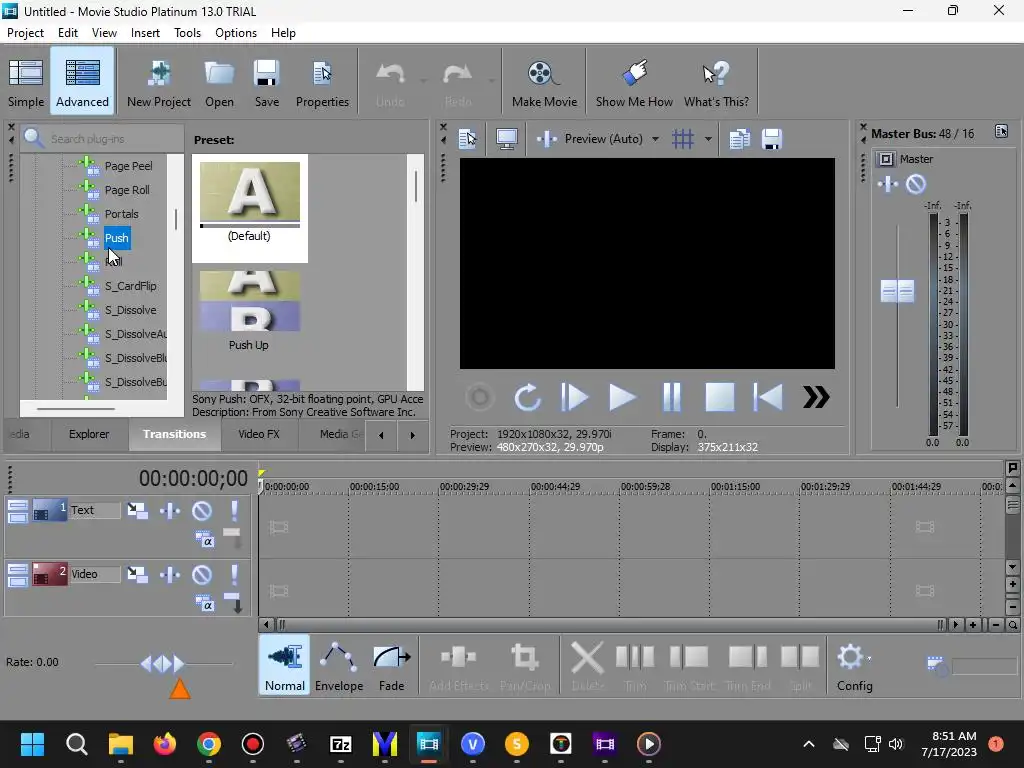Pause playback
Screen dimensions: 1024x768
[x=671, y=396]
